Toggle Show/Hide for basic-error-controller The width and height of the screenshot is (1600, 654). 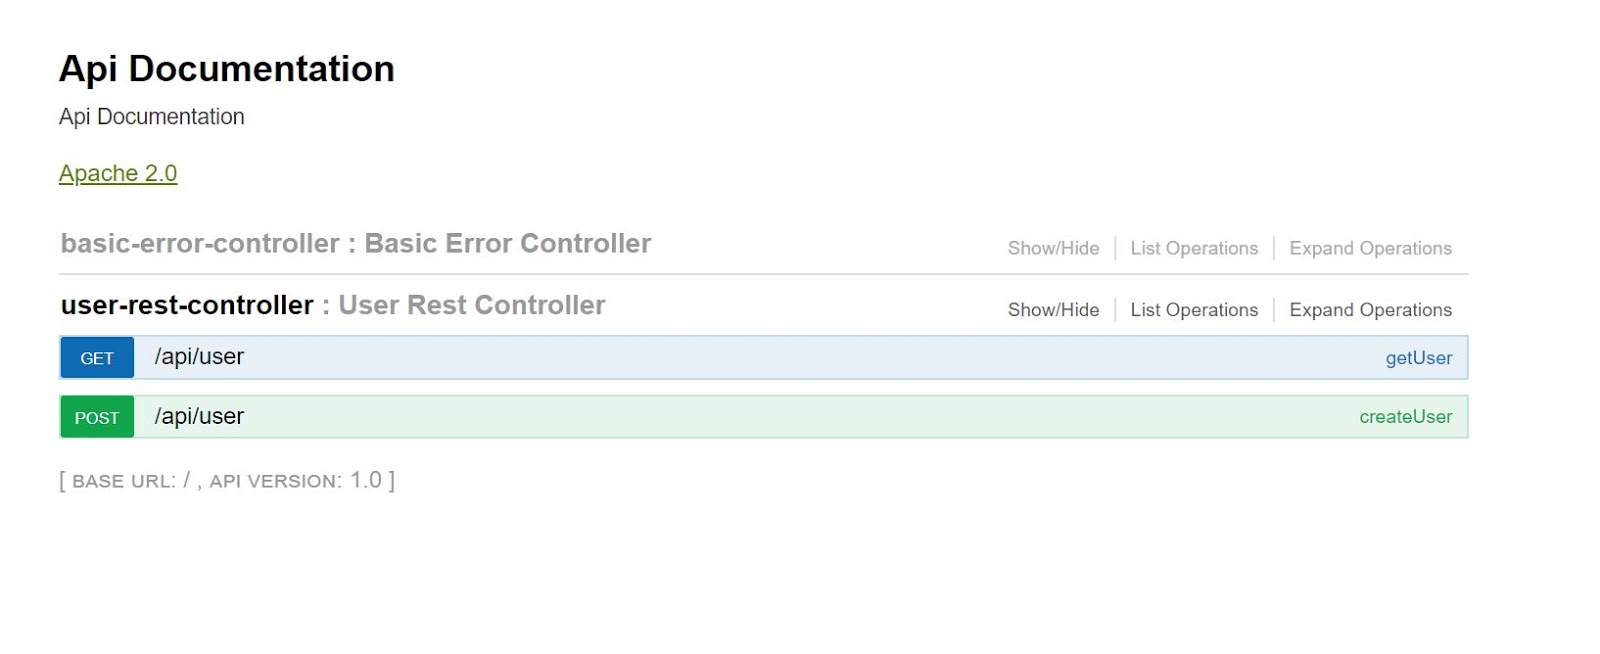pyautogui.click(x=1053, y=248)
